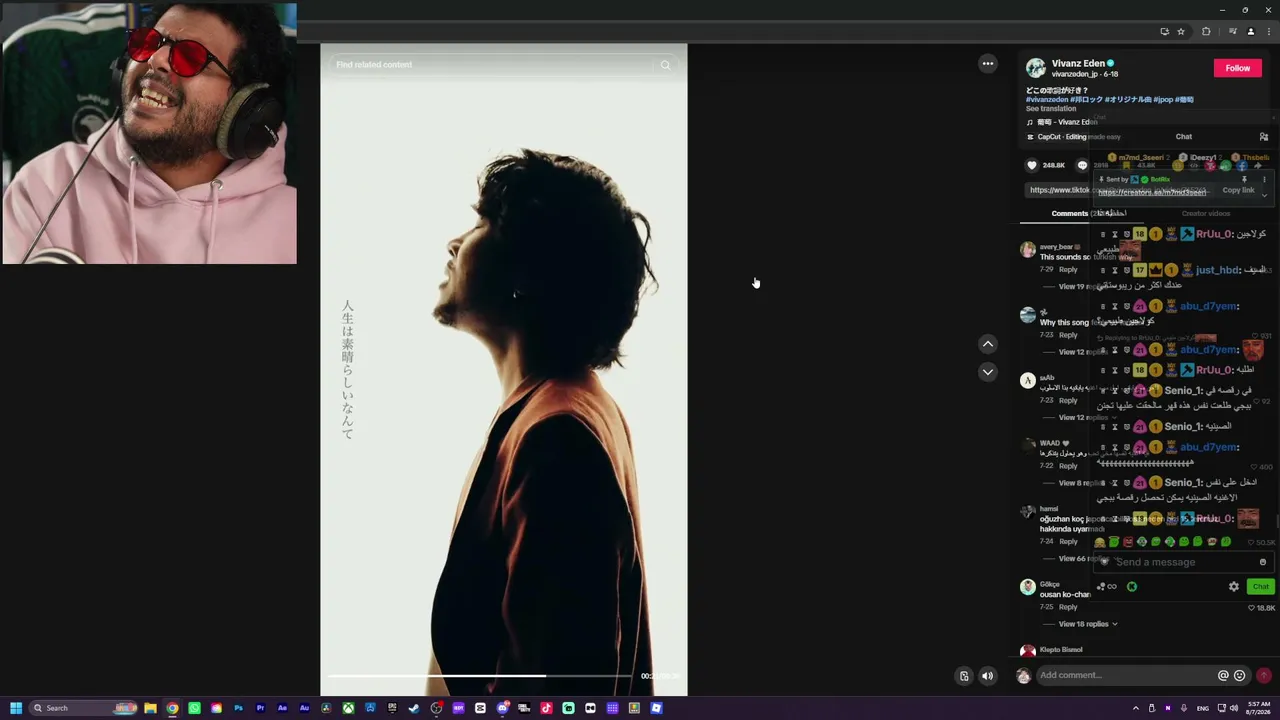Open the Windows Start menu

pyautogui.click(x=16, y=708)
